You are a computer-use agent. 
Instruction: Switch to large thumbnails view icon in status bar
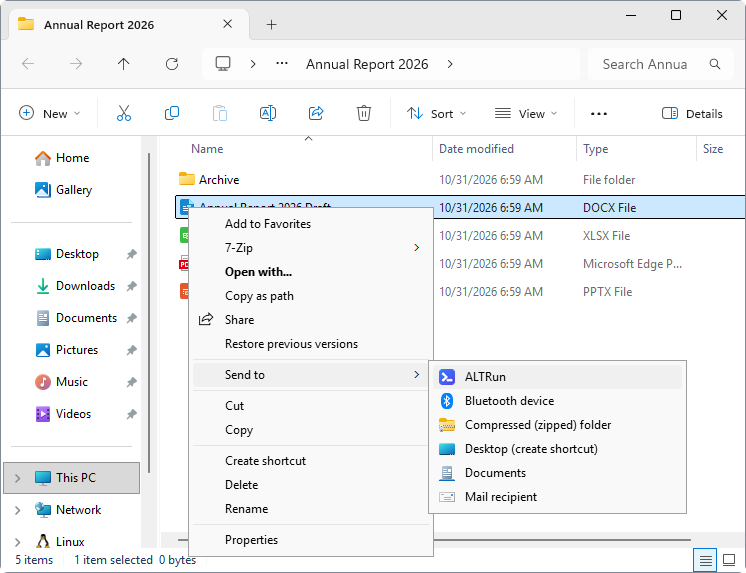[729, 560]
